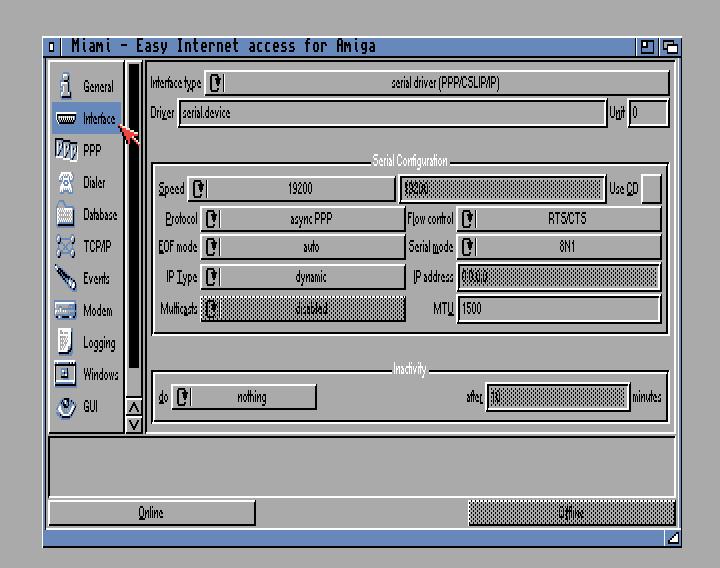Toggle the Use CD checkbox
The width and height of the screenshot is (720, 568).
[x=651, y=189]
